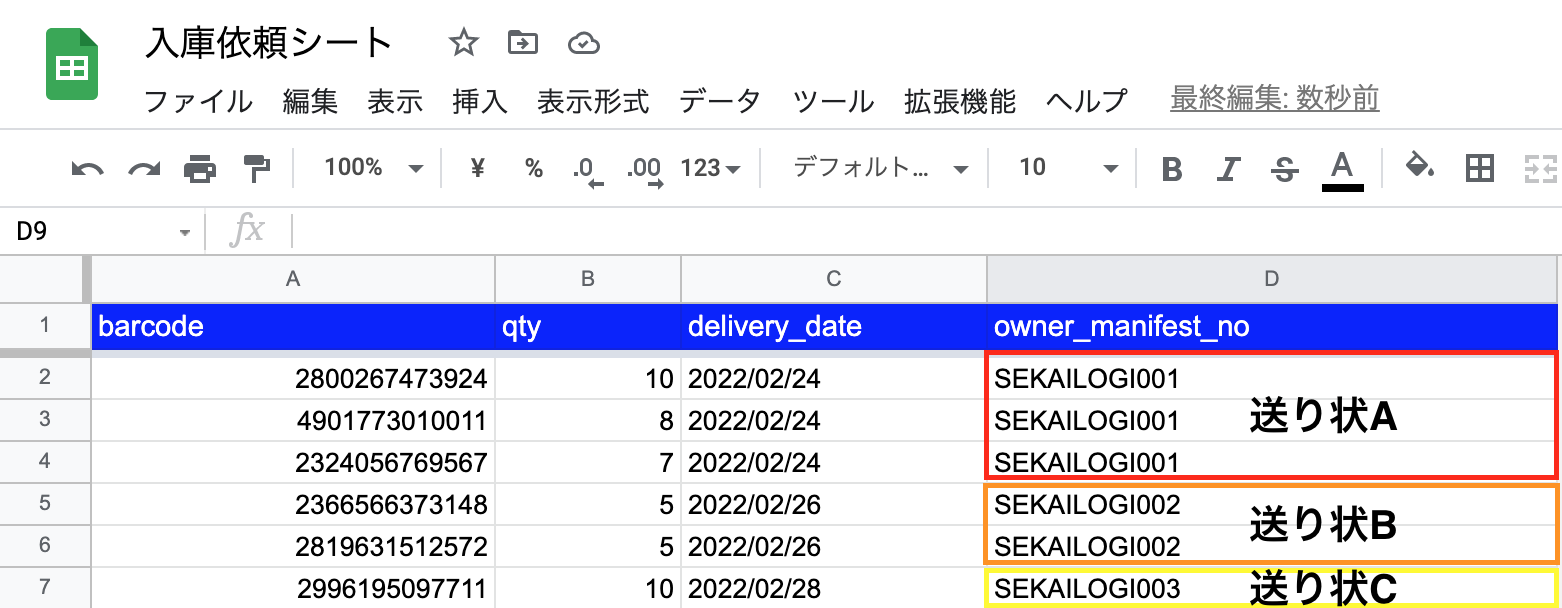Open the ファイル menu
This screenshot has height=608, width=1562.
pos(198,100)
